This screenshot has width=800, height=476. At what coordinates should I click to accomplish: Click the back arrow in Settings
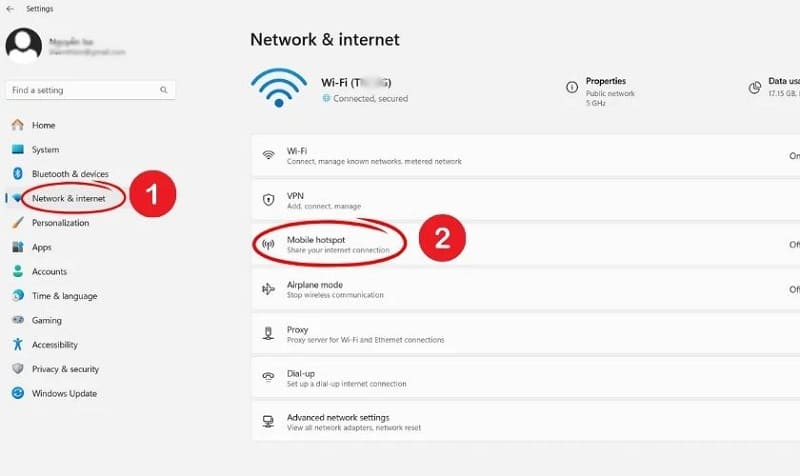point(10,9)
